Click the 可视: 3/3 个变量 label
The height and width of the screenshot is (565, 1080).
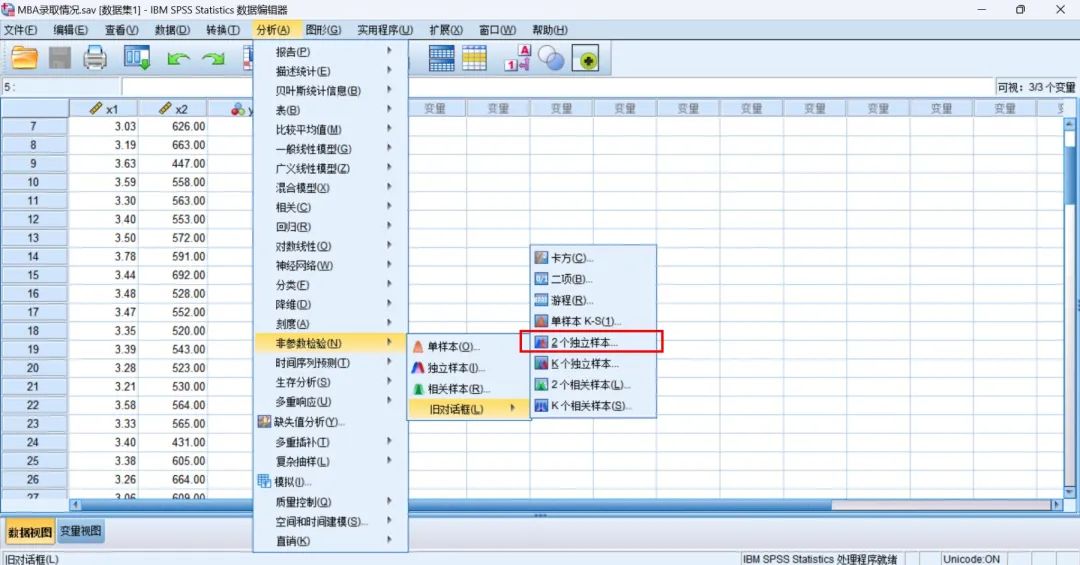pyautogui.click(x=1036, y=88)
